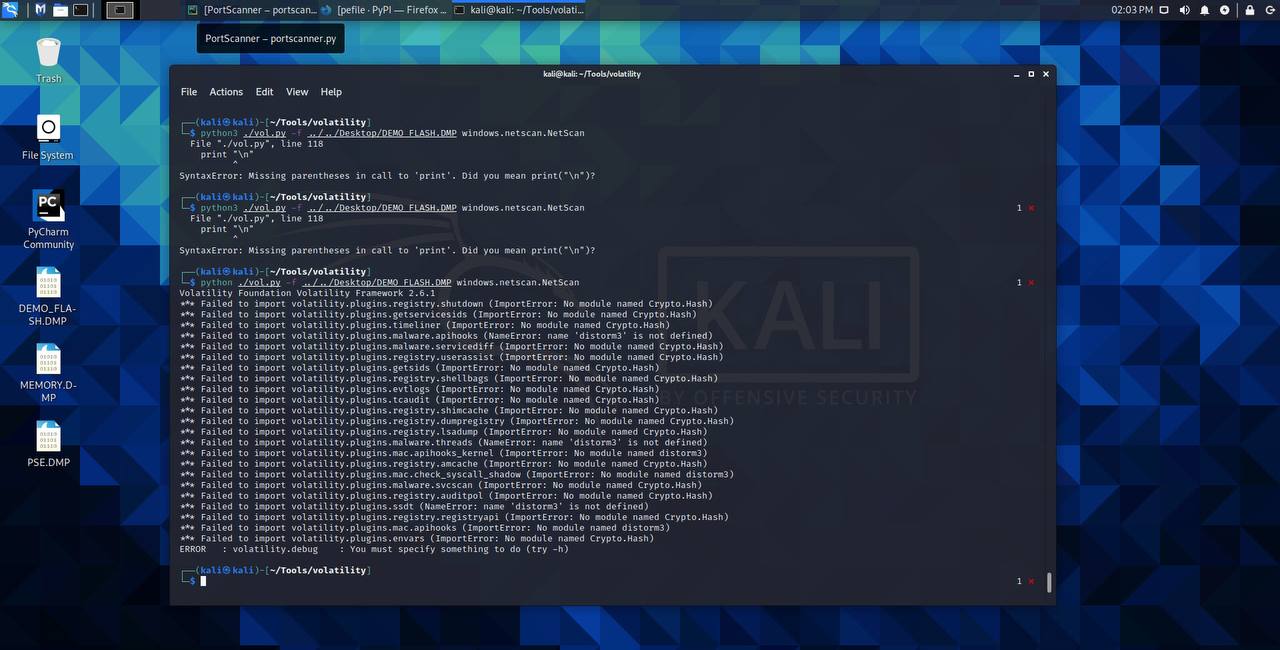Click the terminal vertical scrollbar handle
1280x650 pixels.
1048,582
